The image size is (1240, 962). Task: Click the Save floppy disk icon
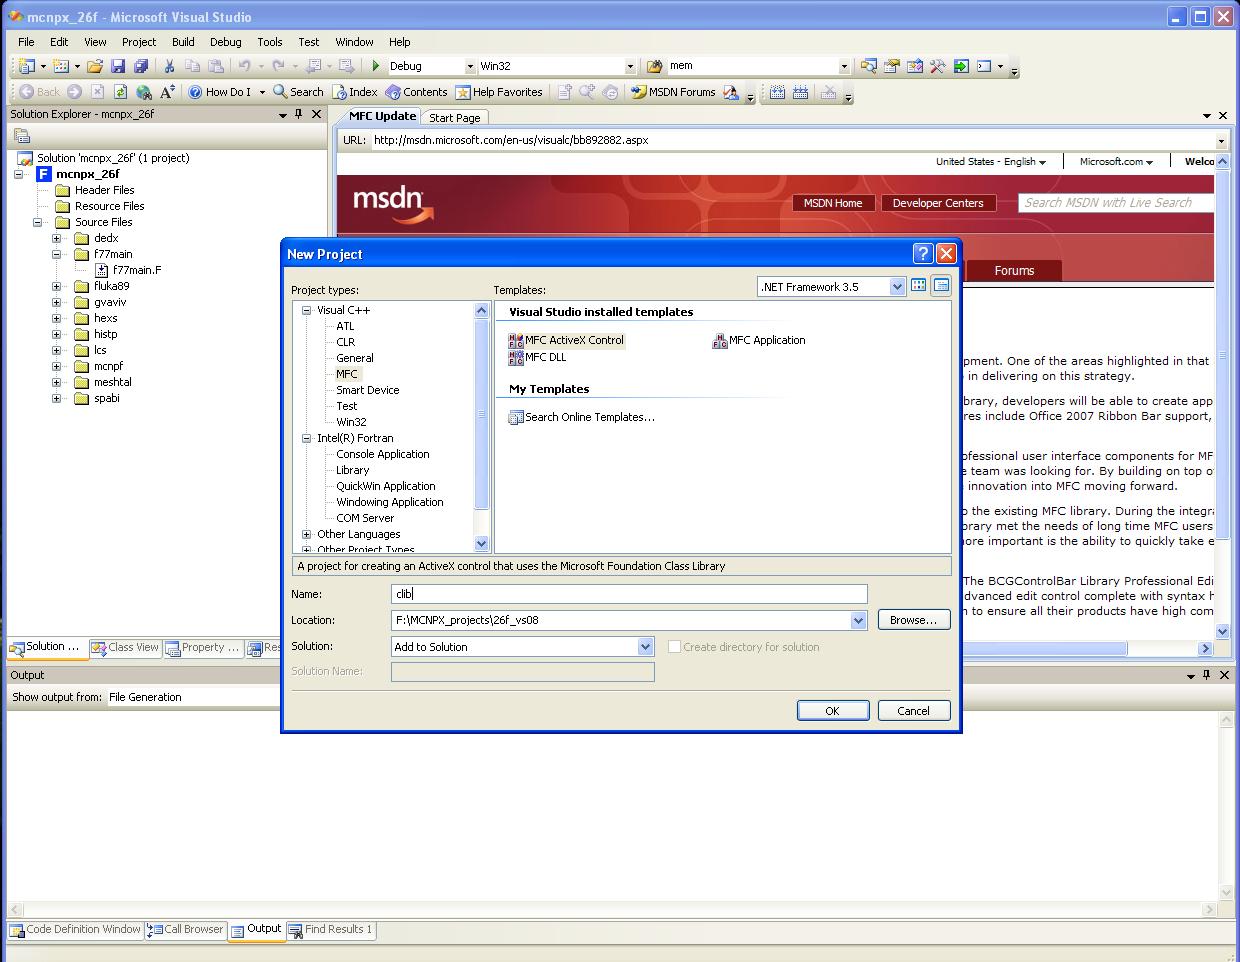118,66
